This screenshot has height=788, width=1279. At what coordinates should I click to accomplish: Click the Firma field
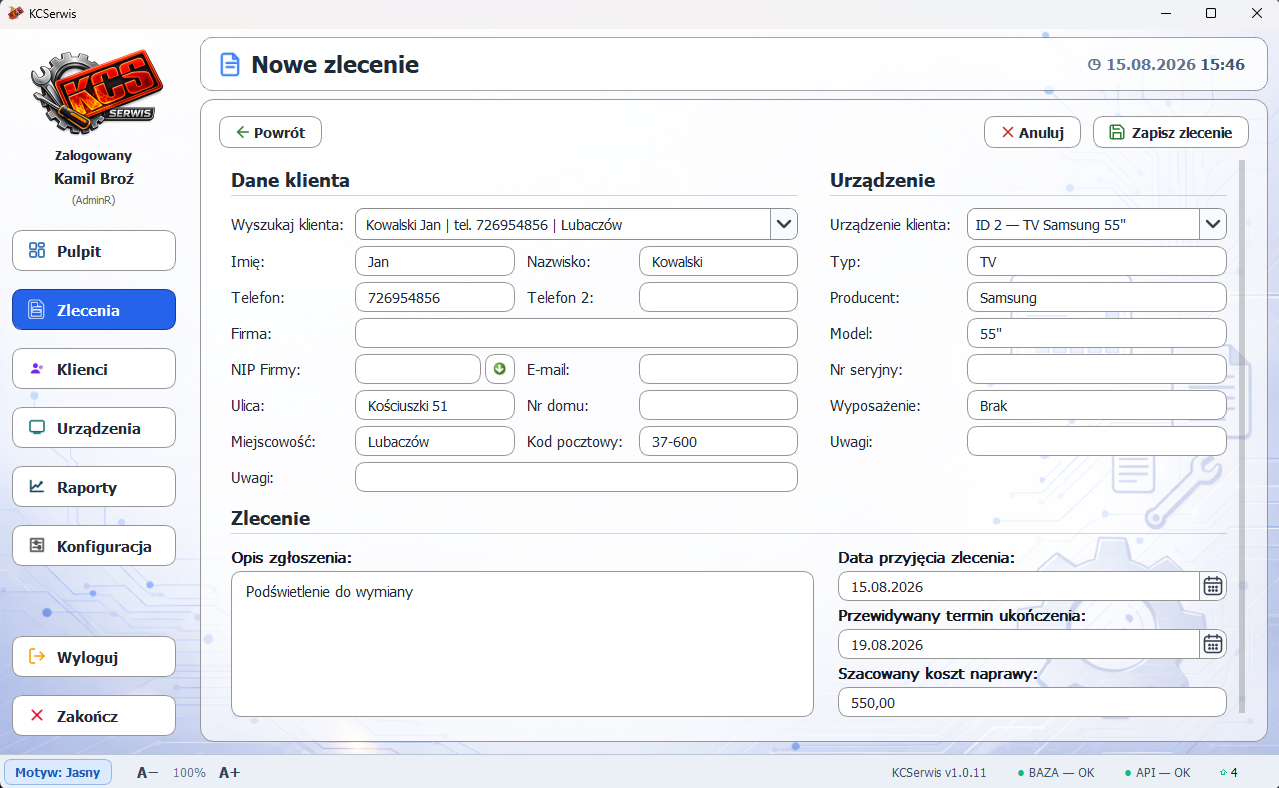576,333
